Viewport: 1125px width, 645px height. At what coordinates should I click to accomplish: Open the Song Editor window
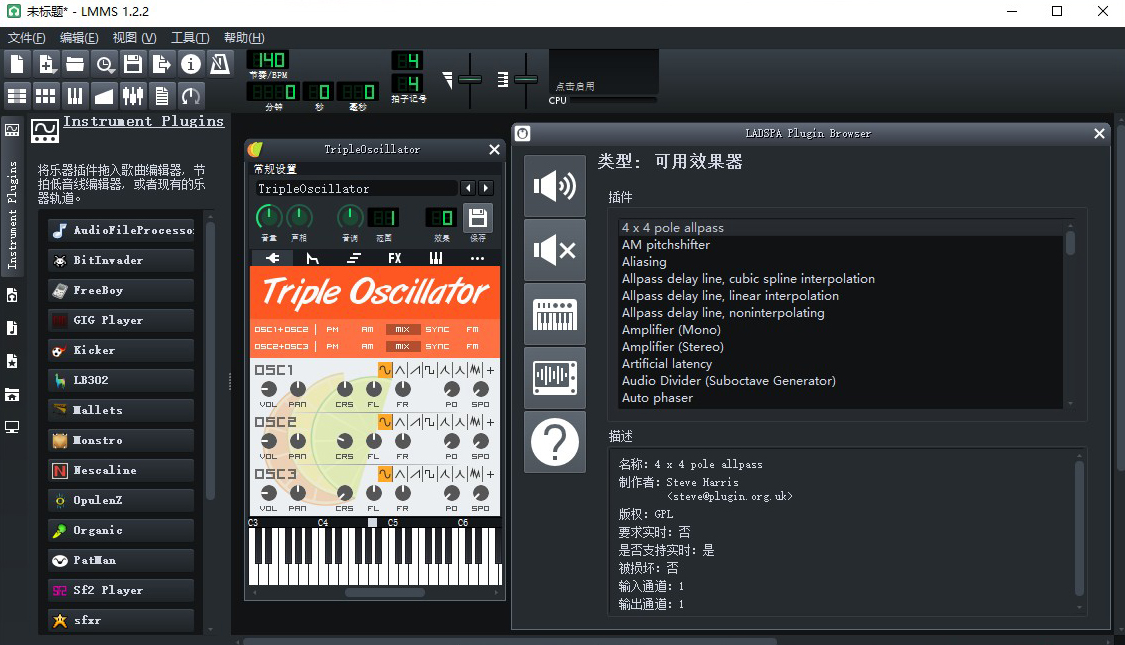[17, 95]
